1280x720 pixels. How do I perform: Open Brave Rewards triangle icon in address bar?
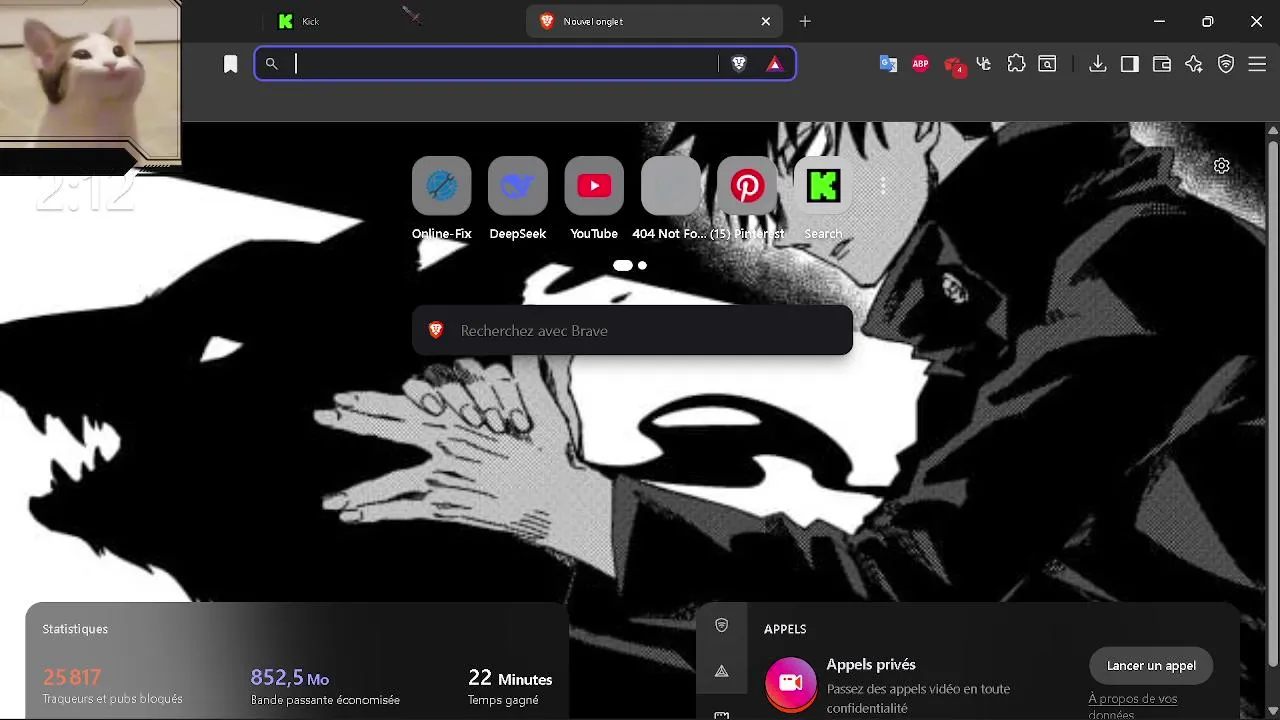774,64
